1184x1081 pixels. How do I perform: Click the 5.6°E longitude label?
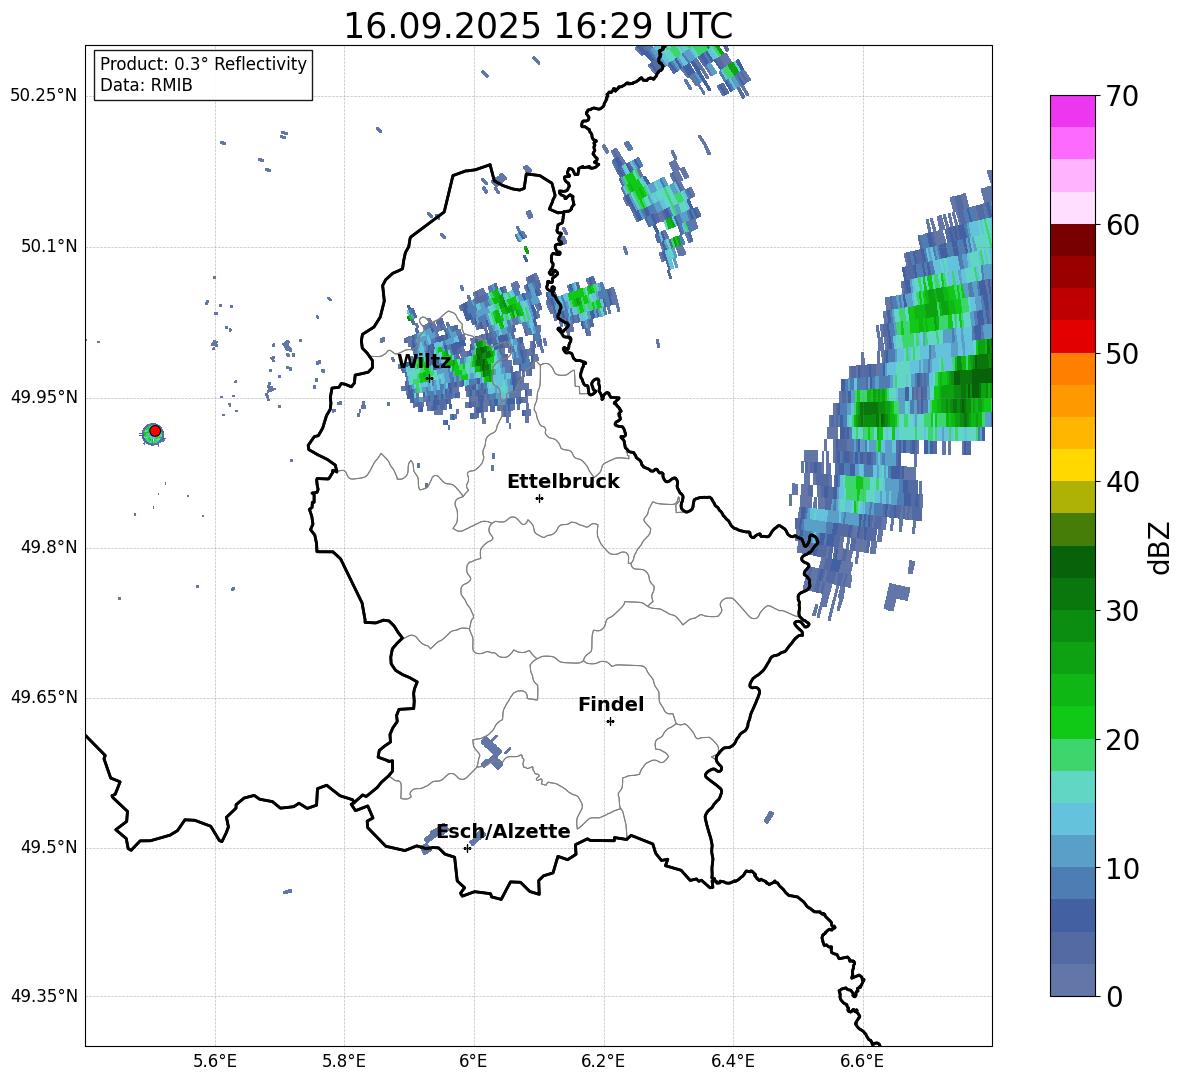(215, 1061)
